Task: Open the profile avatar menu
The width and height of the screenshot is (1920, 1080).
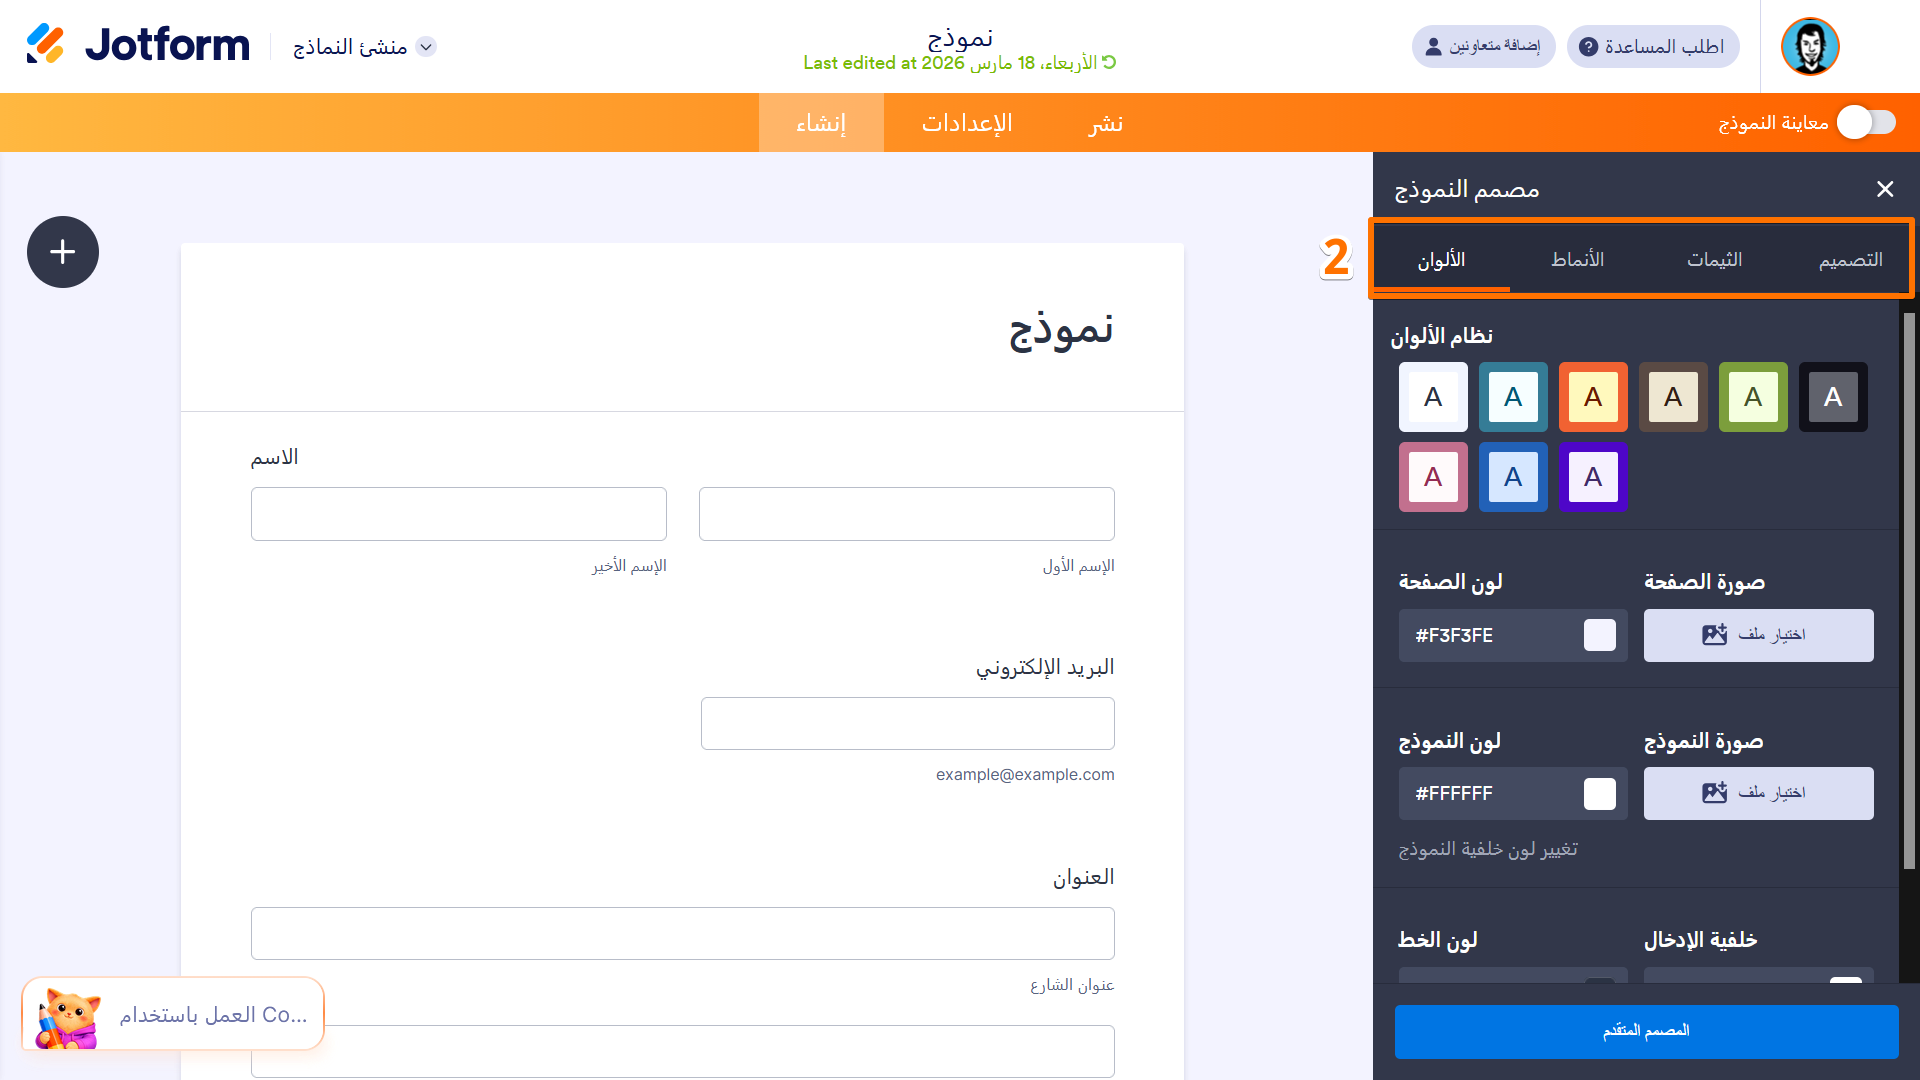Action: click(1809, 46)
